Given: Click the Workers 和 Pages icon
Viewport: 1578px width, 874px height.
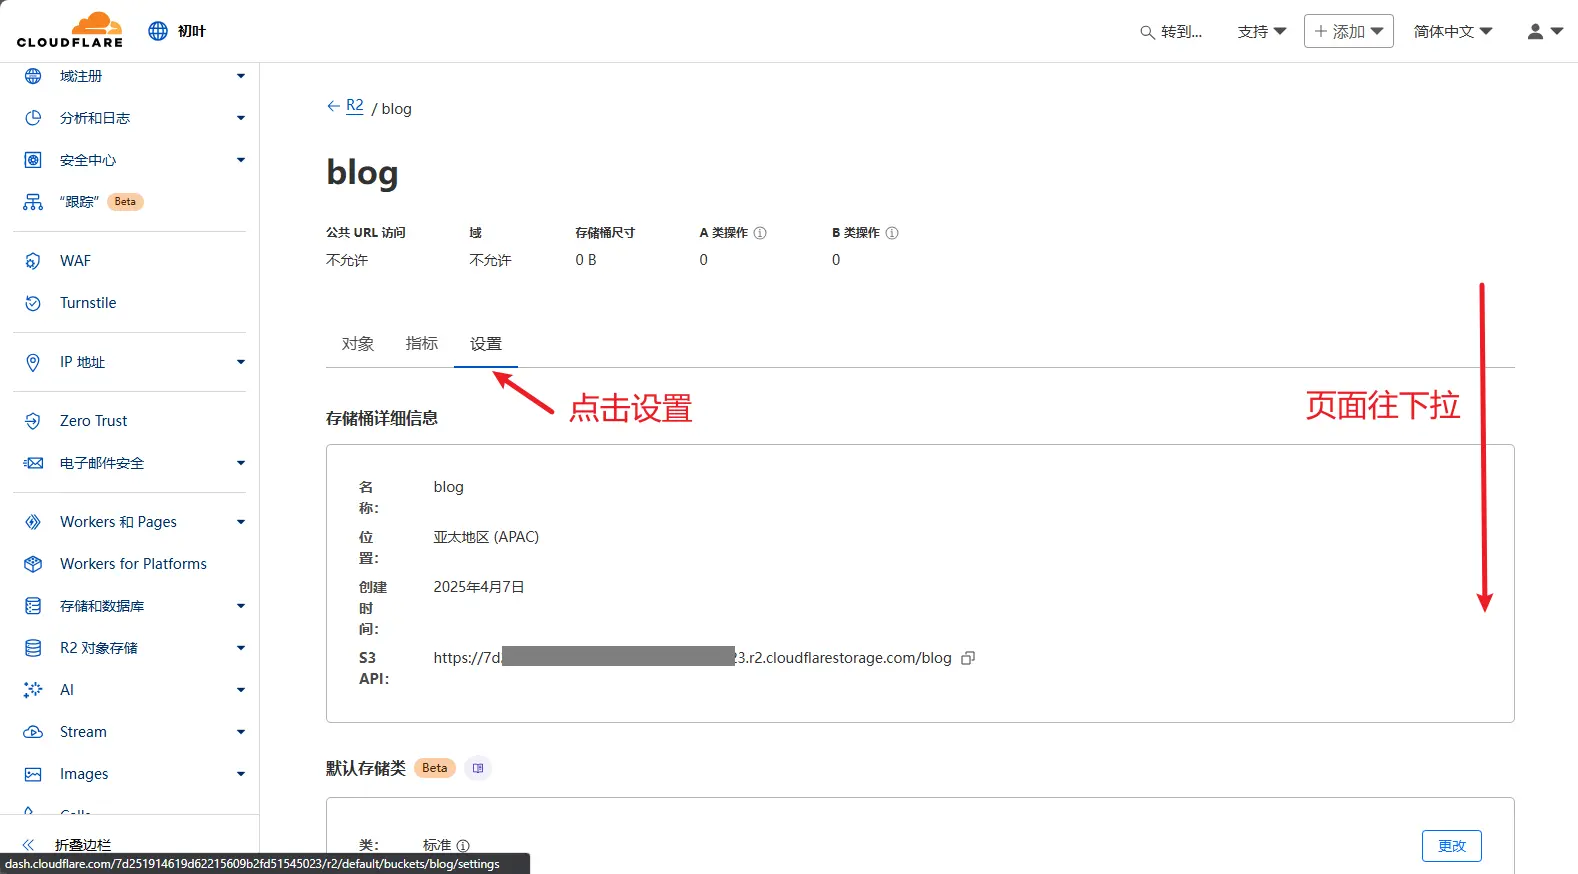Looking at the screenshot, I should [x=33, y=522].
